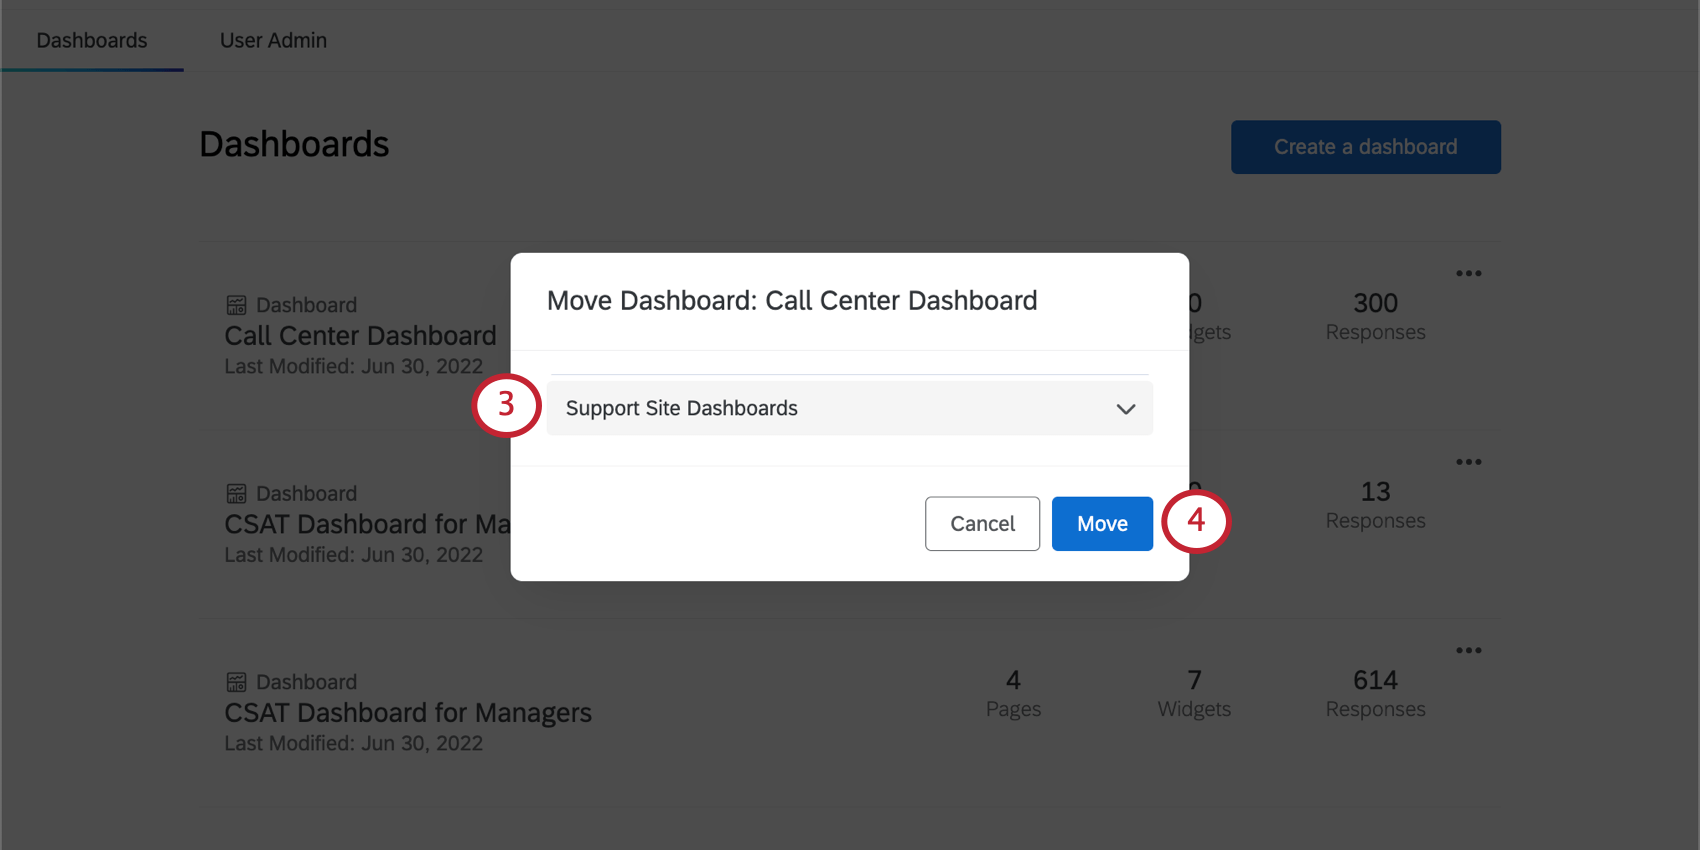Click the 614 Responses count
This screenshot has height=850, width=1700.
click(x=1375, y=681)
